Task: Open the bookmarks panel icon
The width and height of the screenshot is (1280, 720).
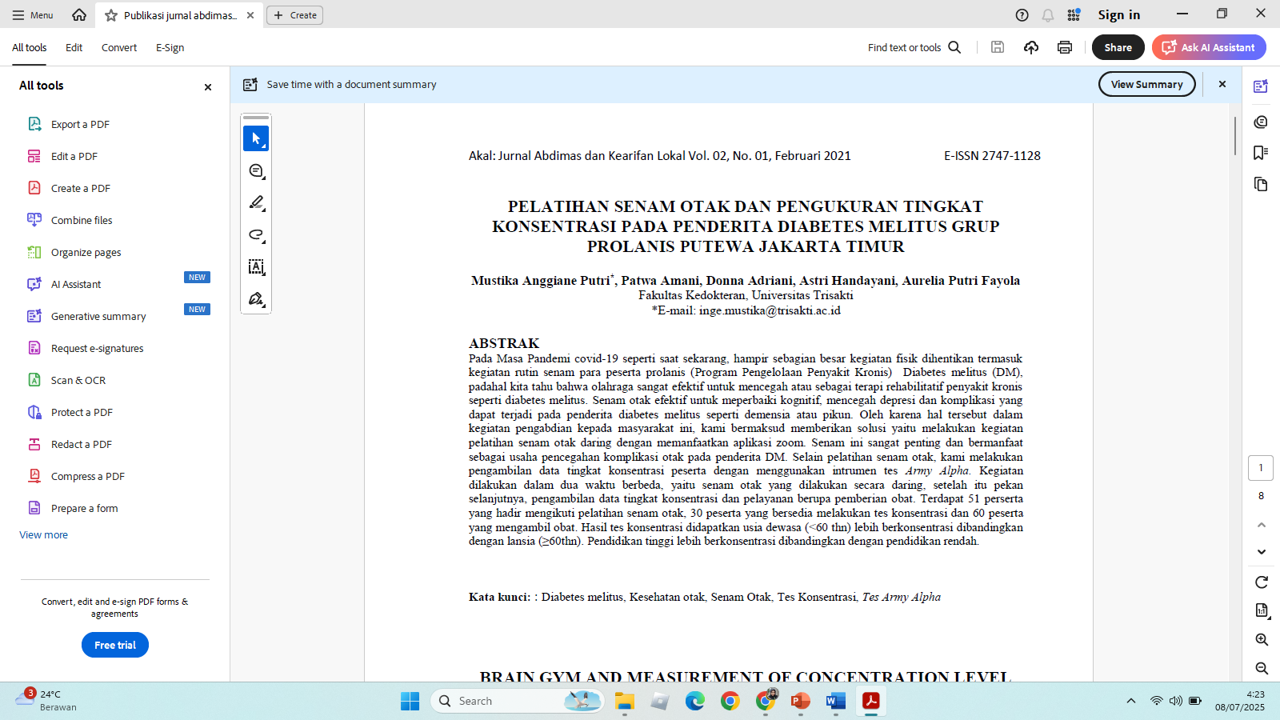Action: [1261, 153]
